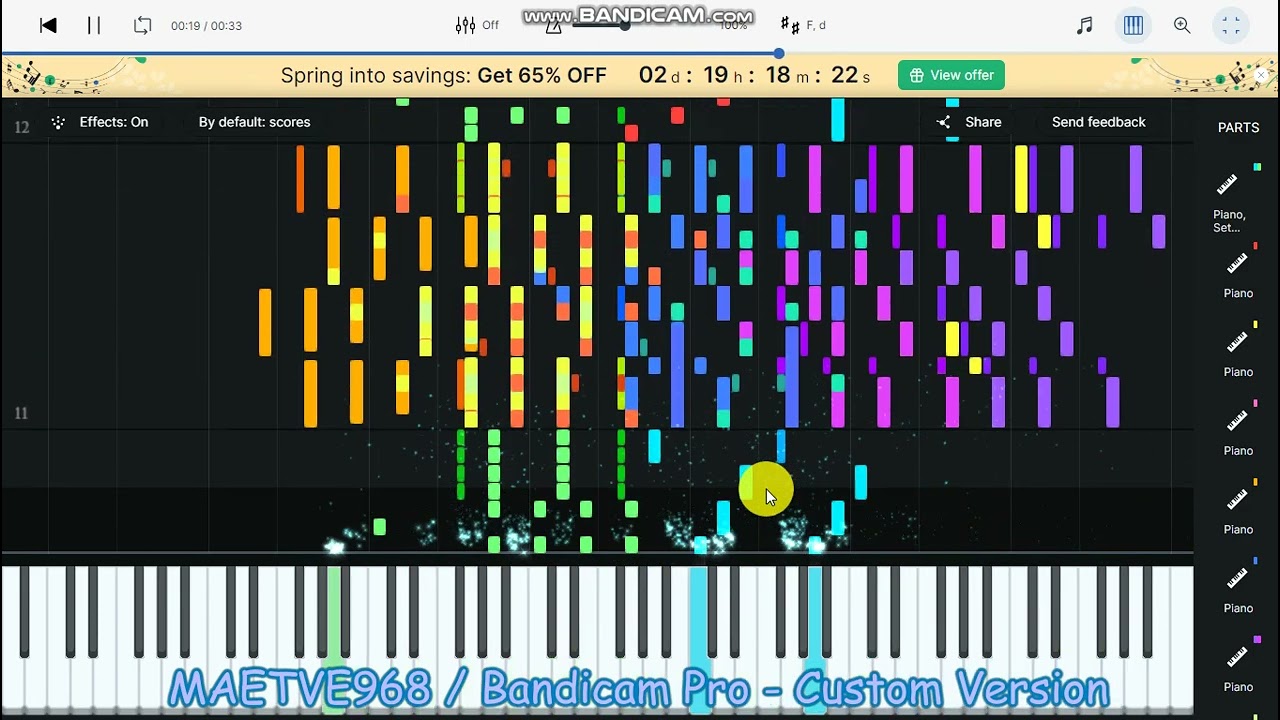Screen dimensions: 1280x720
Task: Click the playback progress bar handle
Action: pyautogui.click(x=779, y=53)
